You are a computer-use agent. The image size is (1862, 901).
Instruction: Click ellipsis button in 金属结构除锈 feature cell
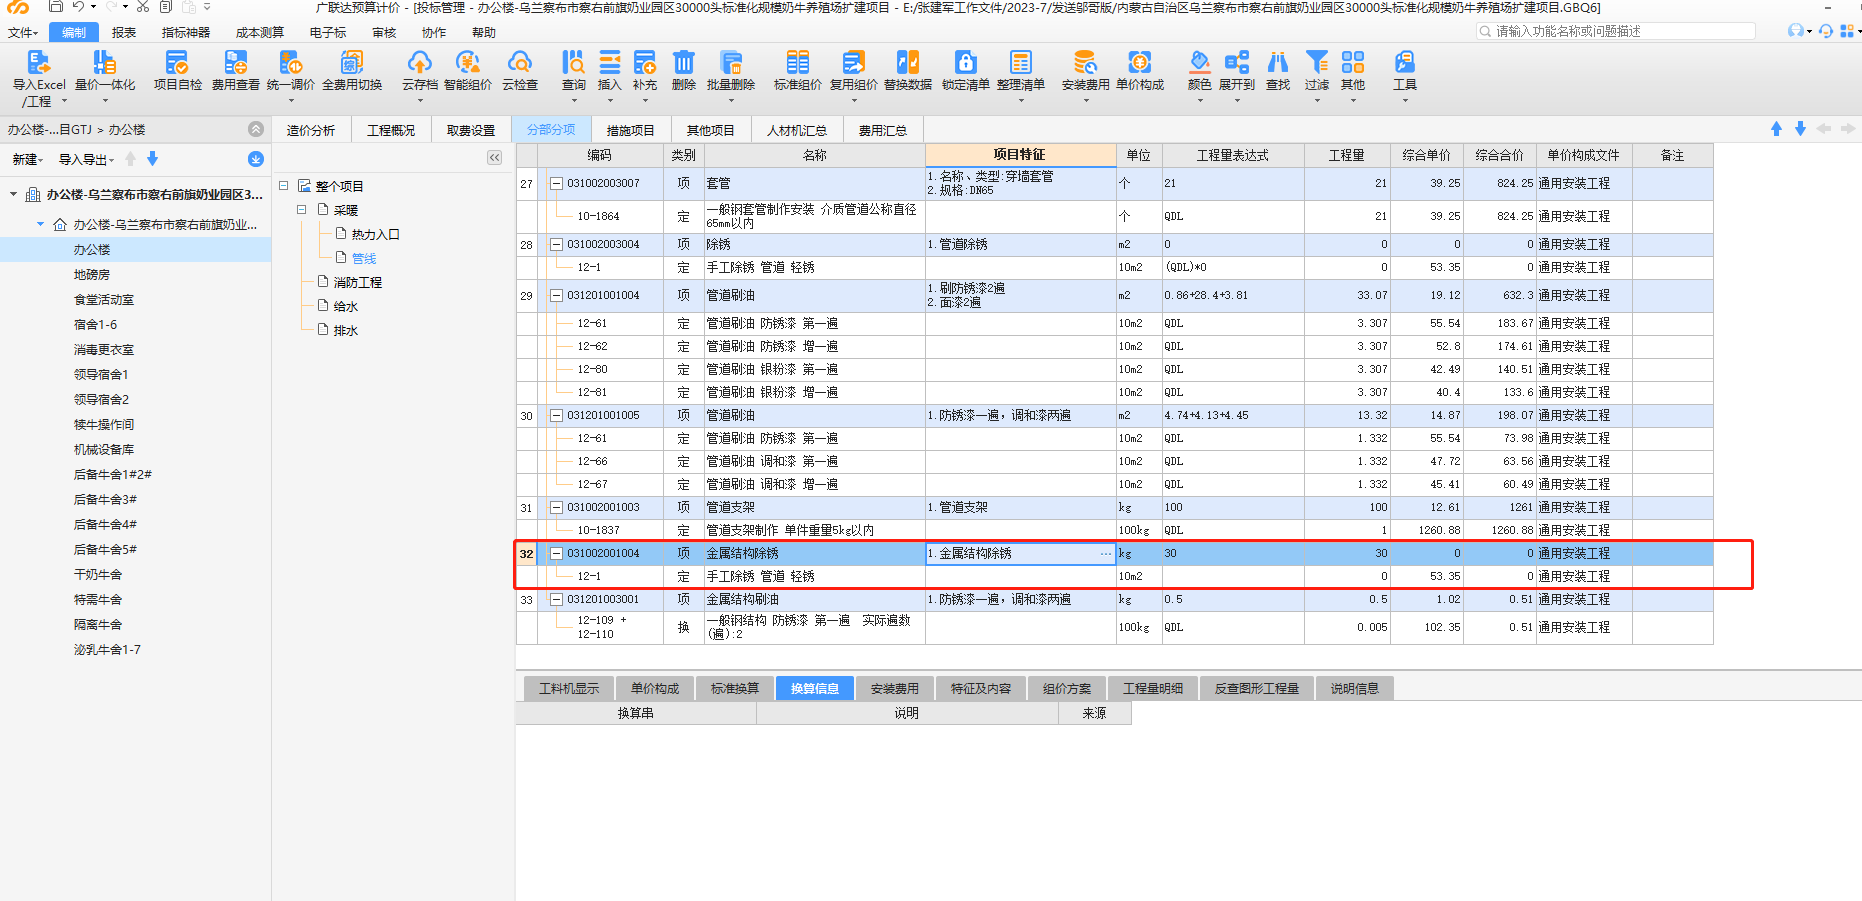click(1105, 553)
